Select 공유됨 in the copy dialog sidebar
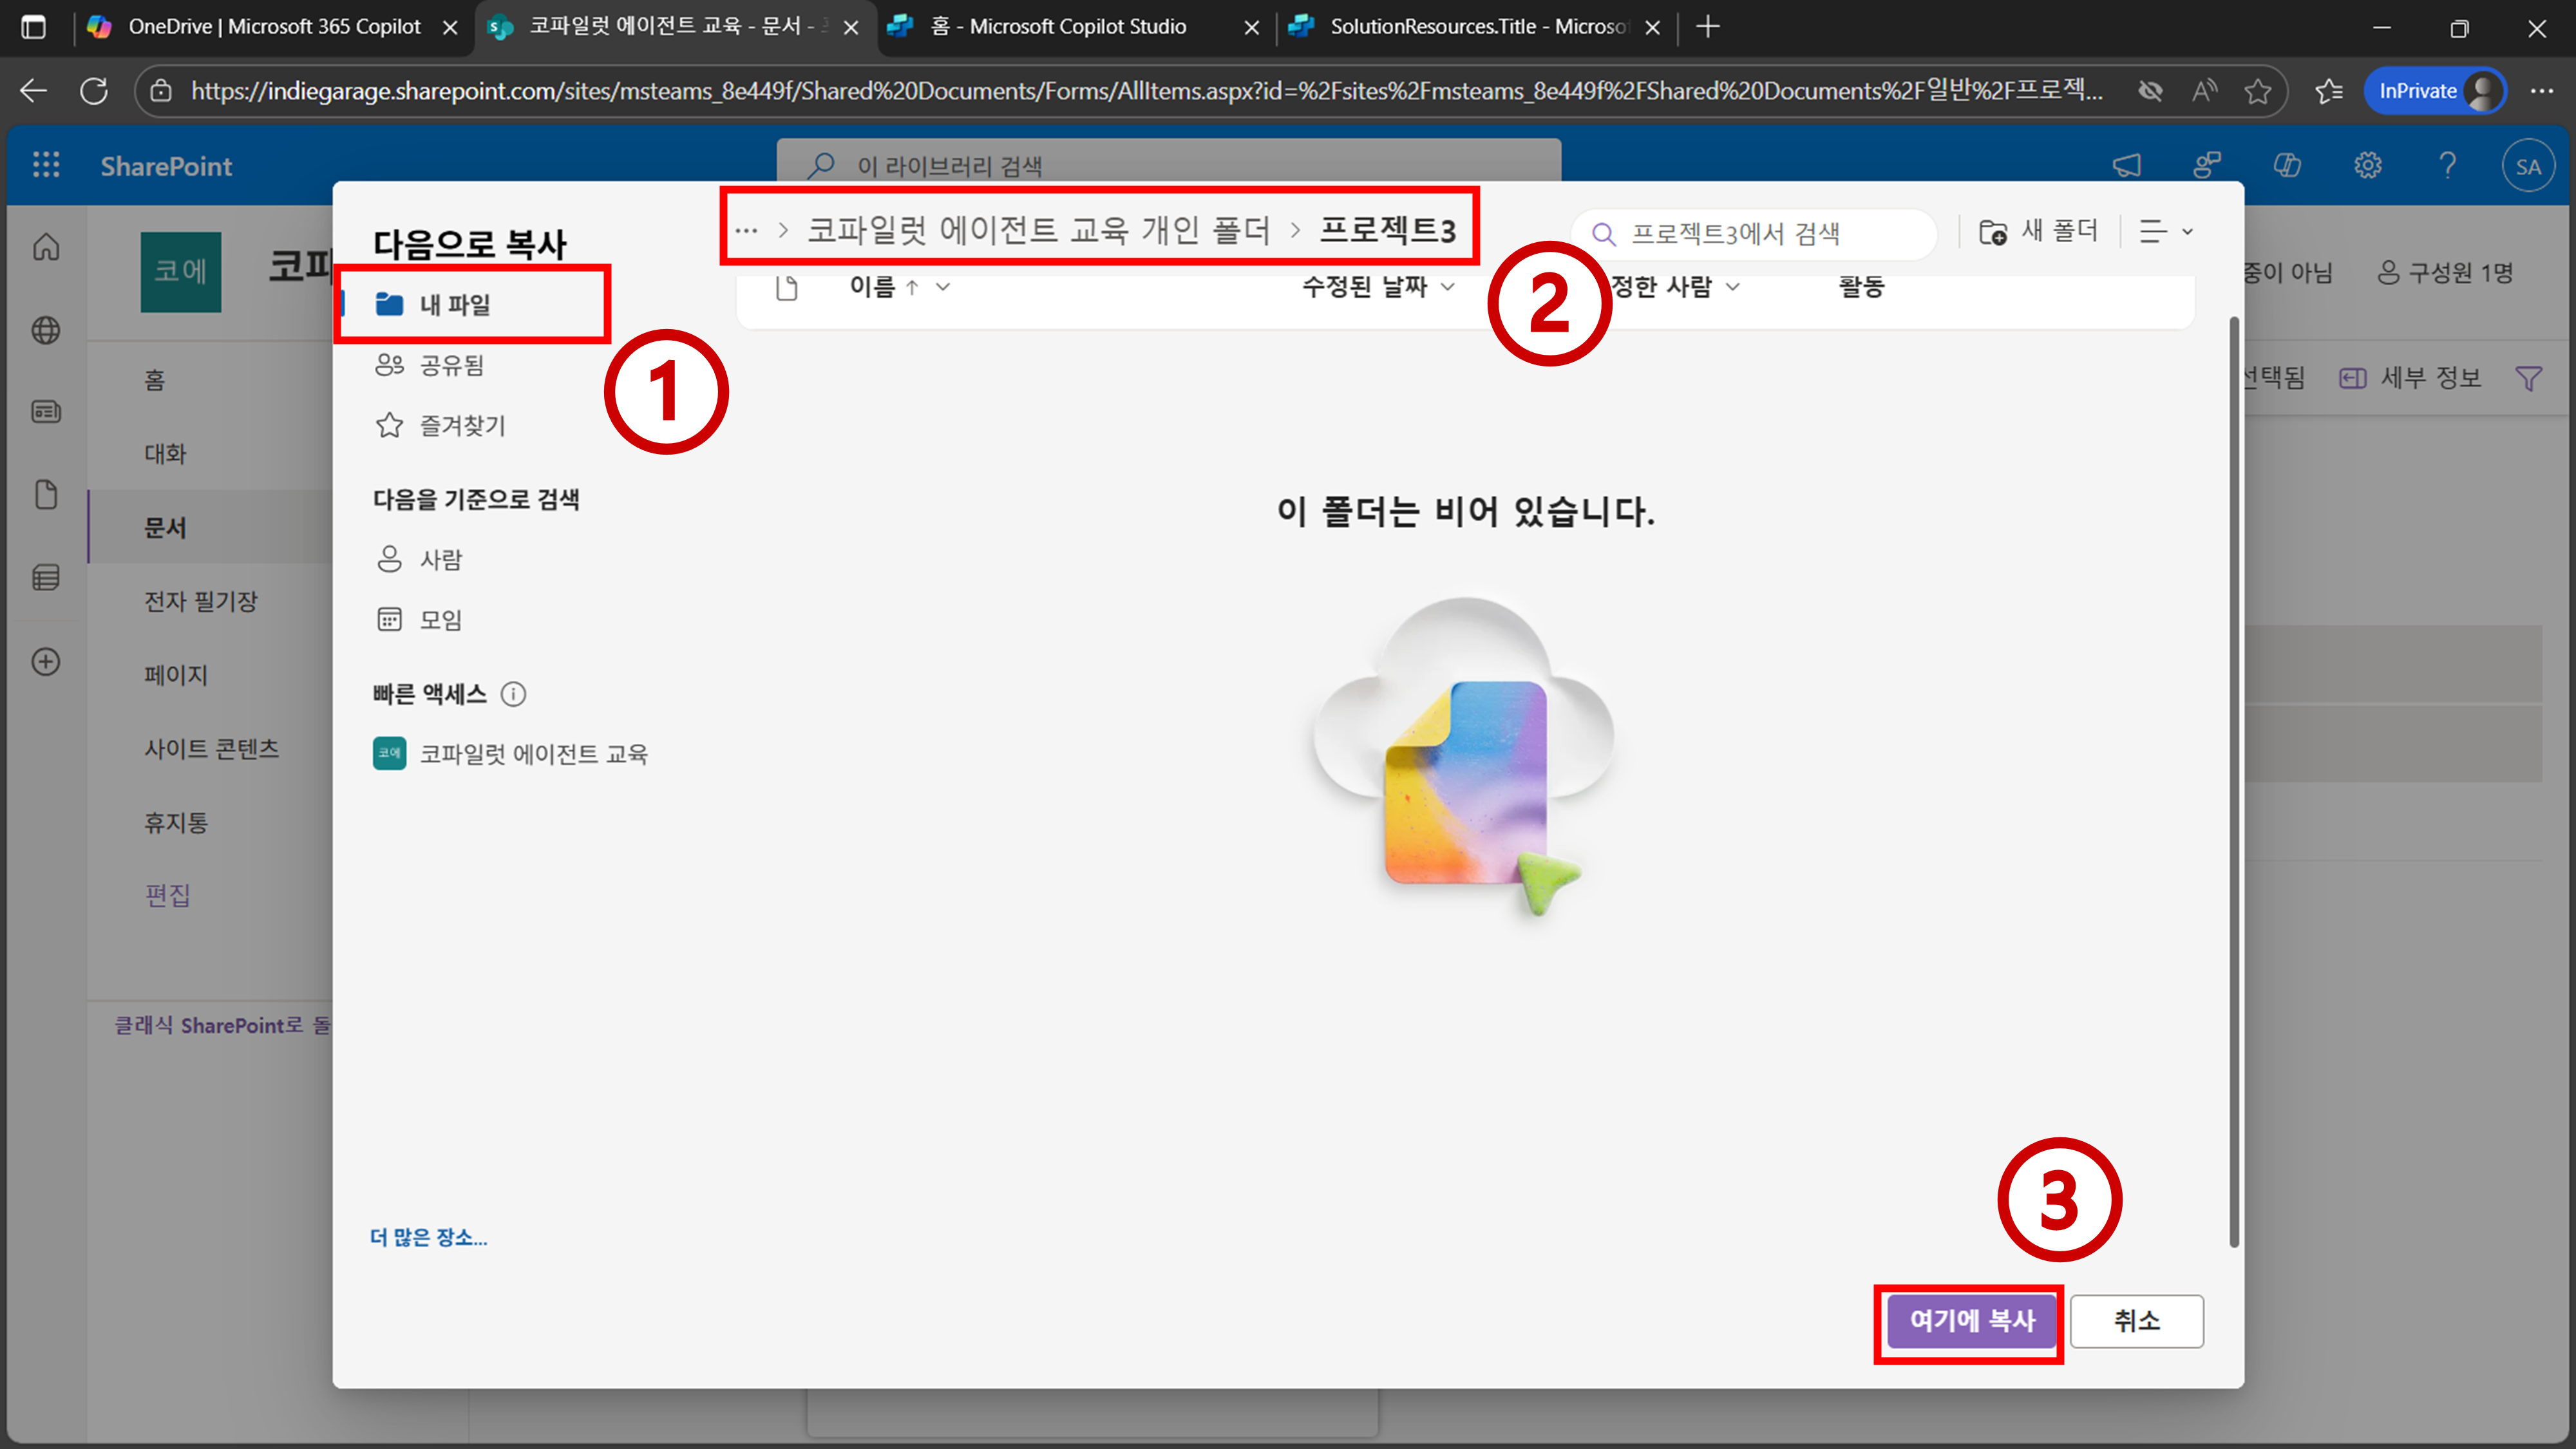The width and height of the screenshot is (2576, 1449). [451, 365]
